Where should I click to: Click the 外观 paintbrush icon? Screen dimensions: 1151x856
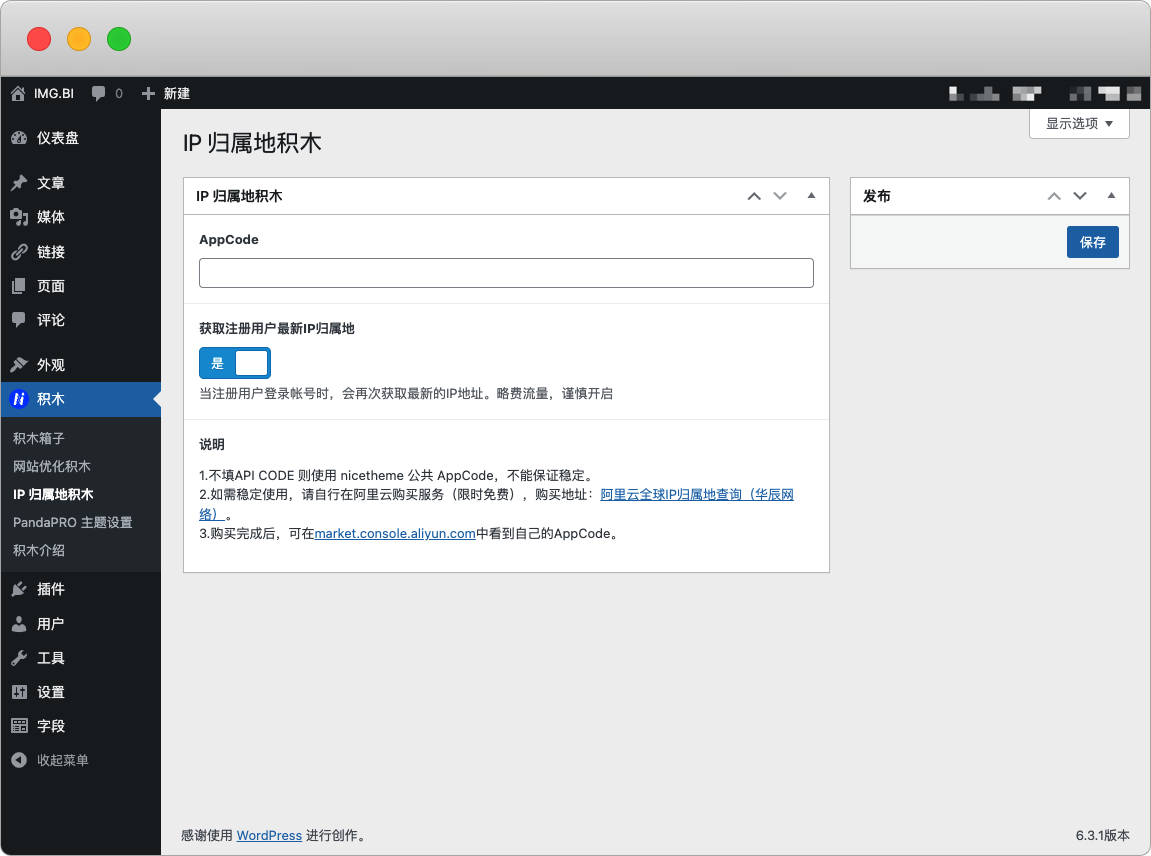point(19,365)
